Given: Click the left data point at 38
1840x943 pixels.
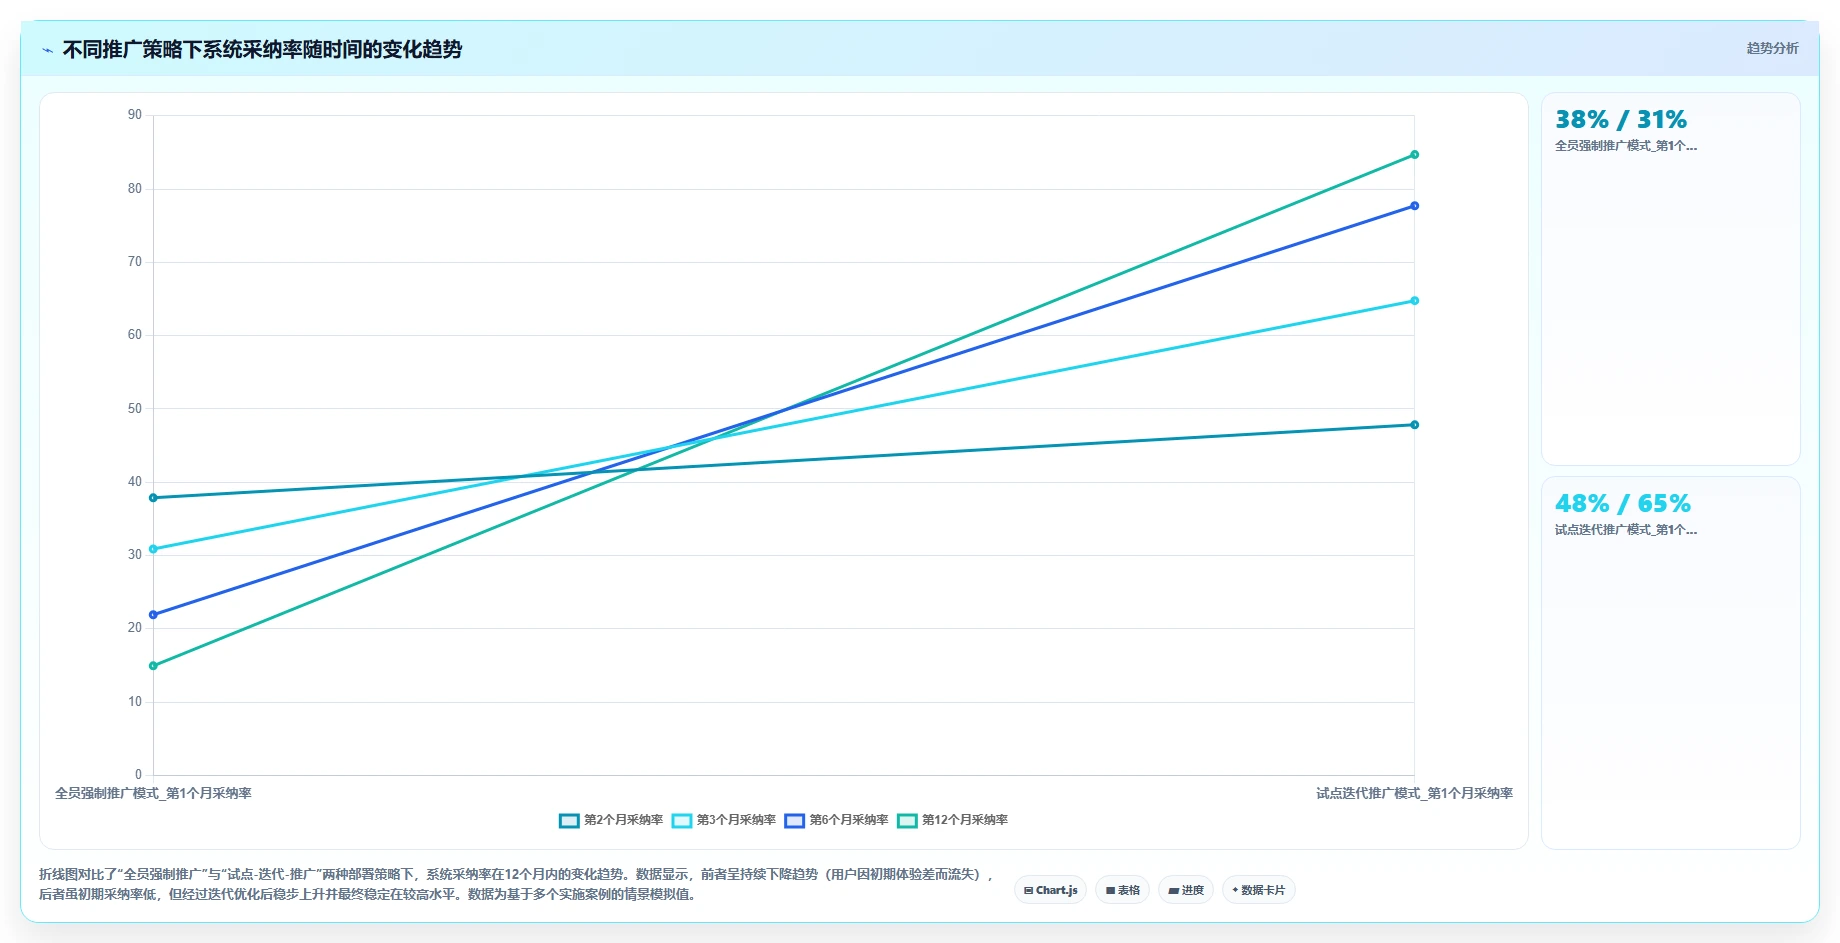Looking at the screenshot, I should [x=153, y=498].
